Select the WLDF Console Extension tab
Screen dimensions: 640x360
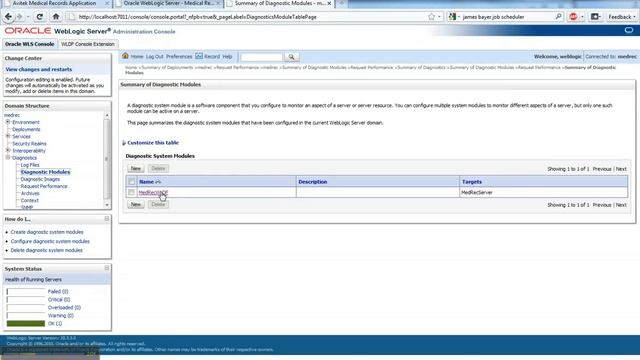[88, 44]
